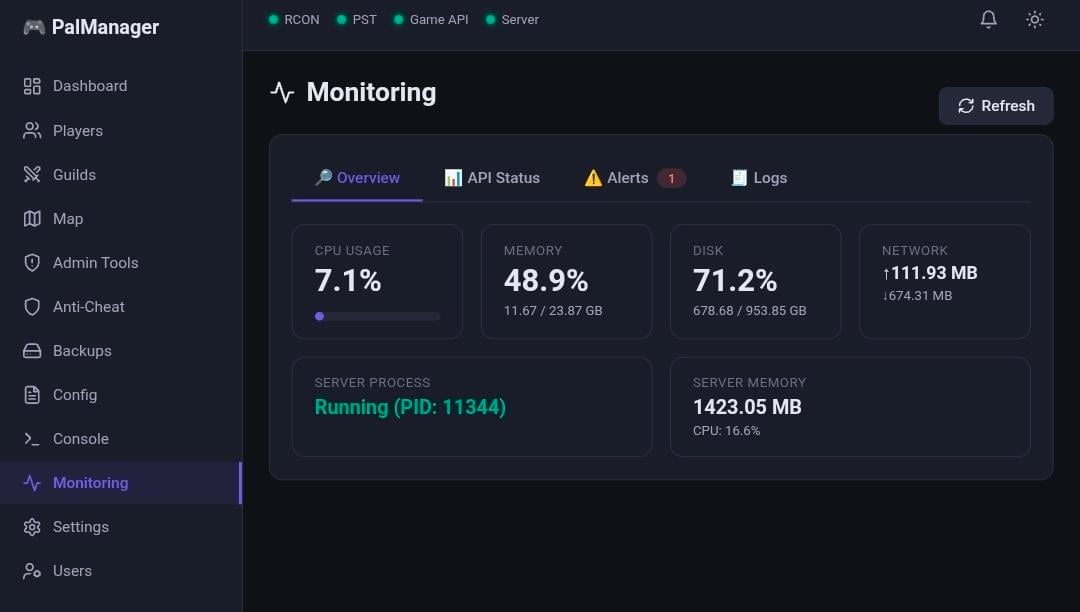Open the Map view
Image resolution: width=1080 pixels, height=612 pixels.
67,219
